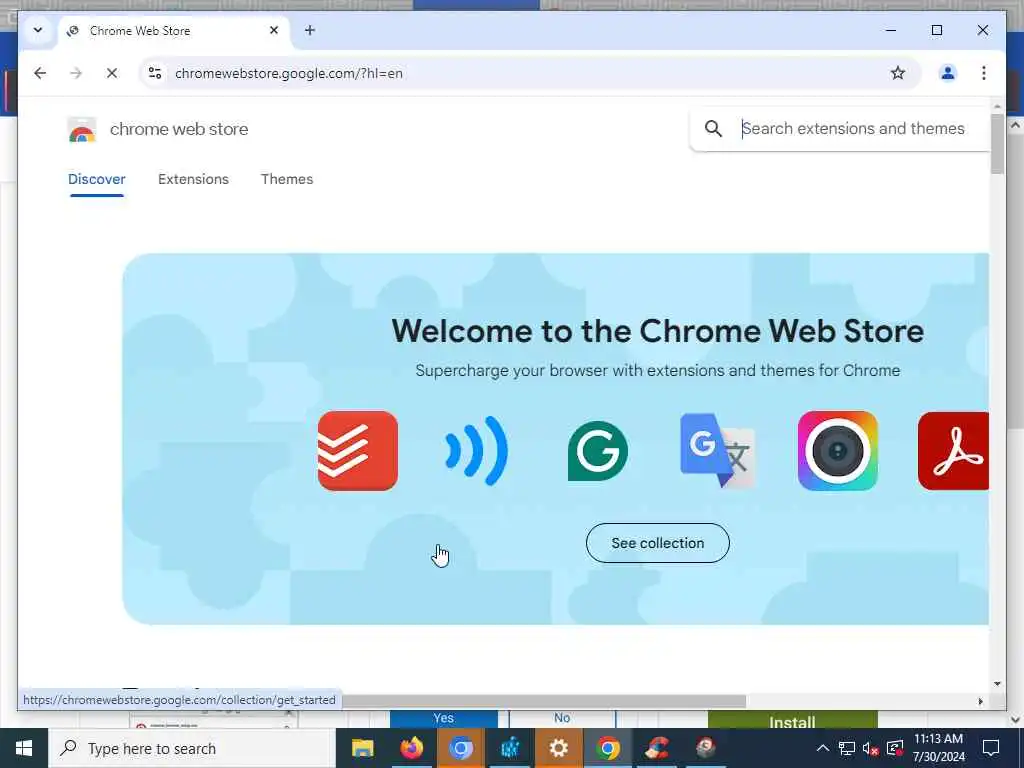Screen dimensions: 1024x768
Task: Maximize the Chrome window
Action: pos(936,30)
